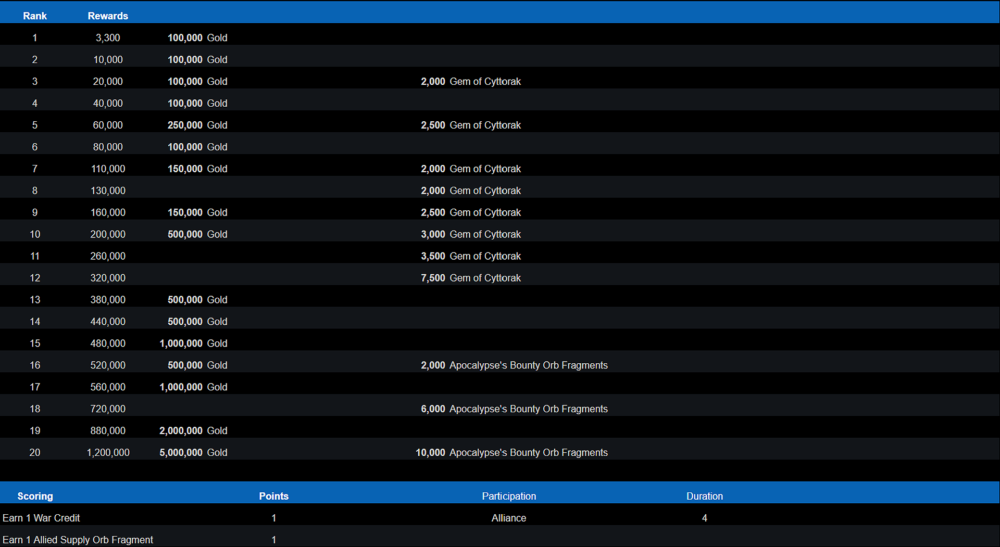
Task: Click the Earn 1 War Credit scoring row
Action: click(x=41, y=518)
